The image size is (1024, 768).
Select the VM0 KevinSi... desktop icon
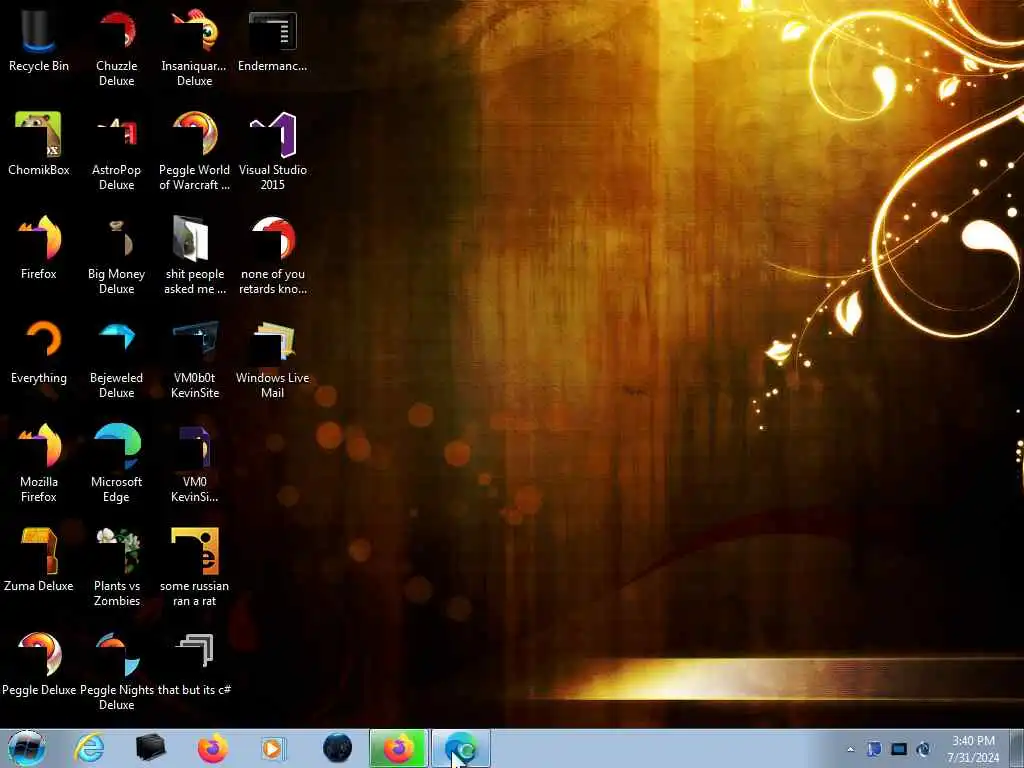(194, 464)
